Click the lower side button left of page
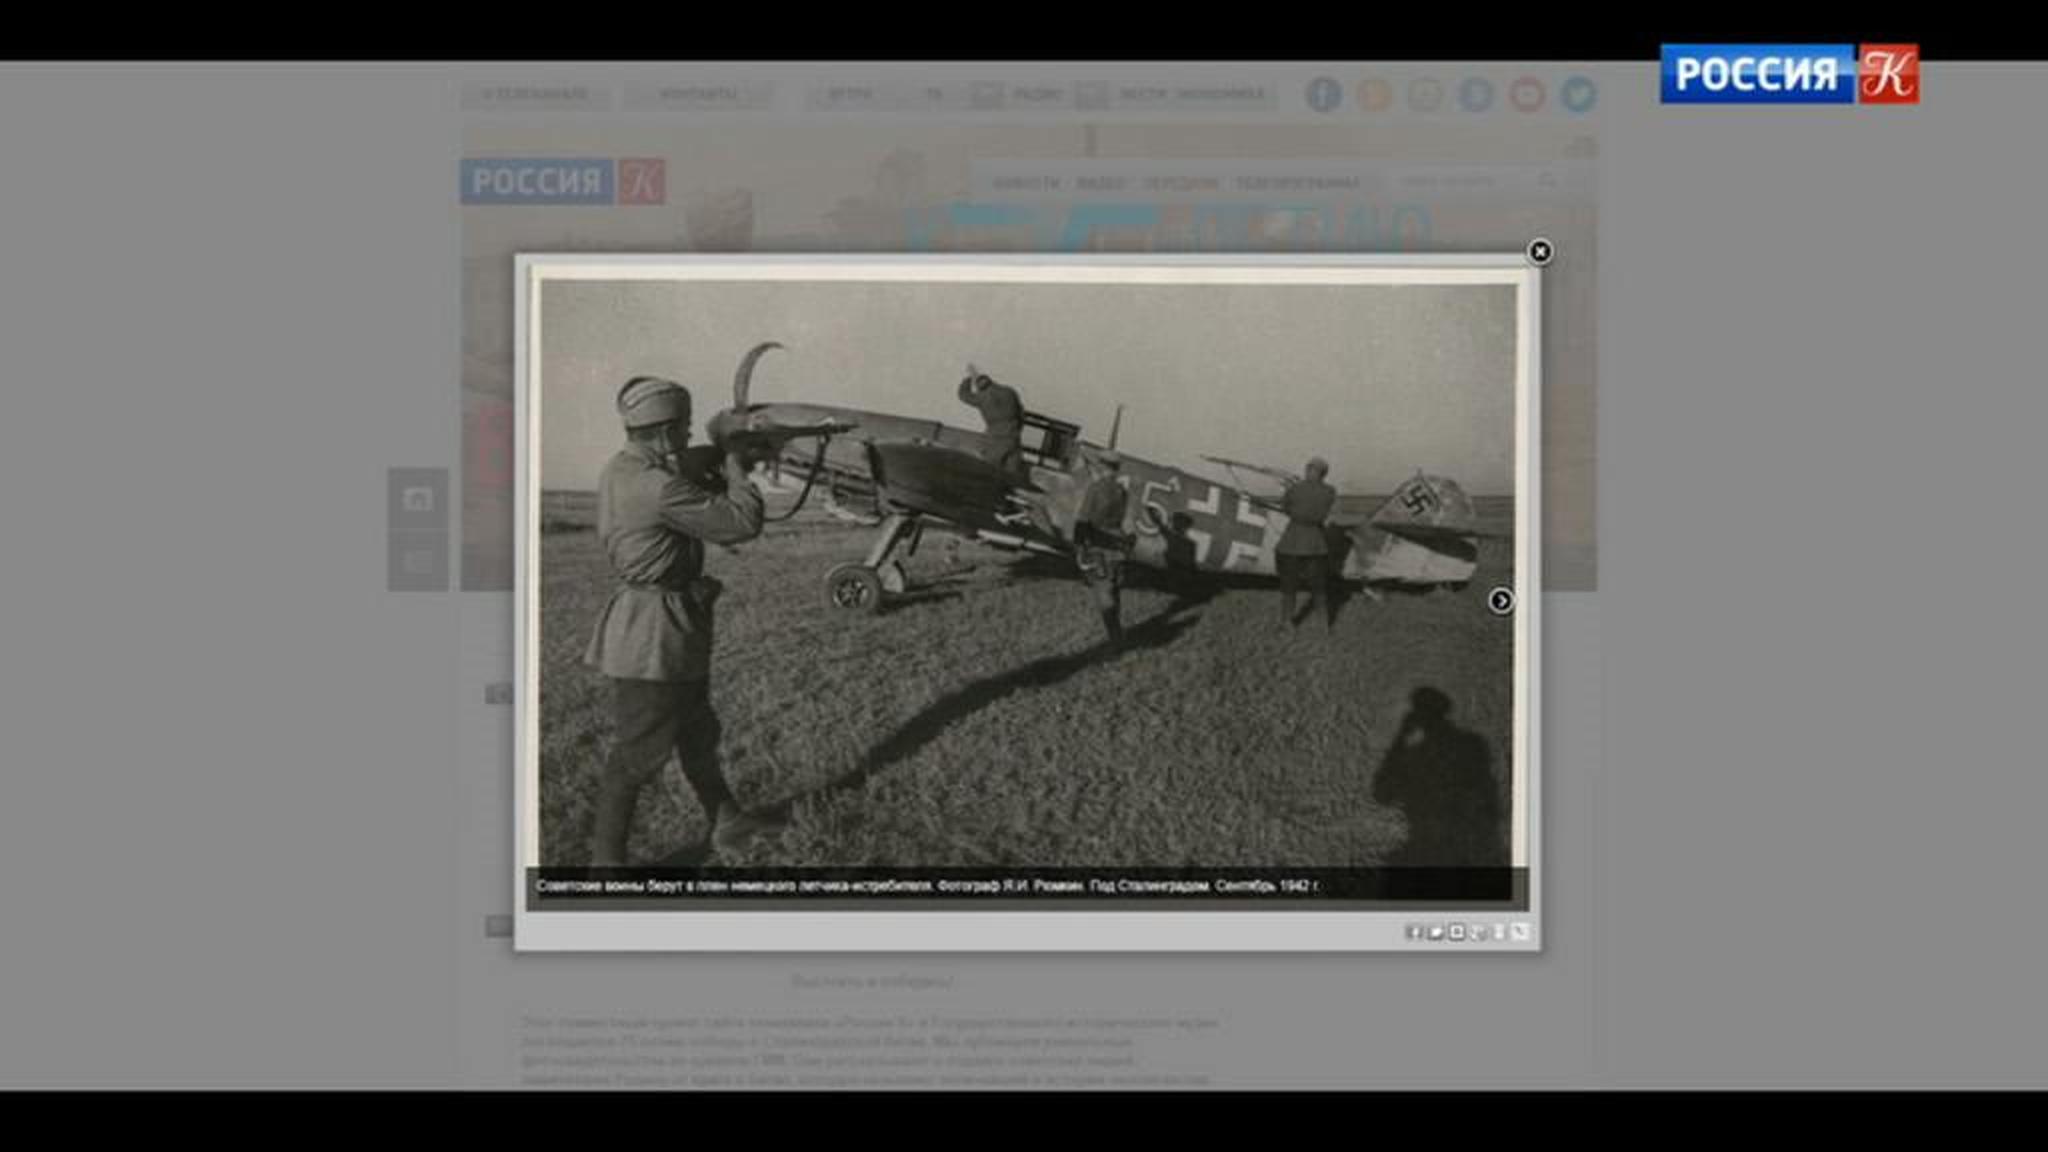This screenshot has width=2048, height=1152. [418, 561]
